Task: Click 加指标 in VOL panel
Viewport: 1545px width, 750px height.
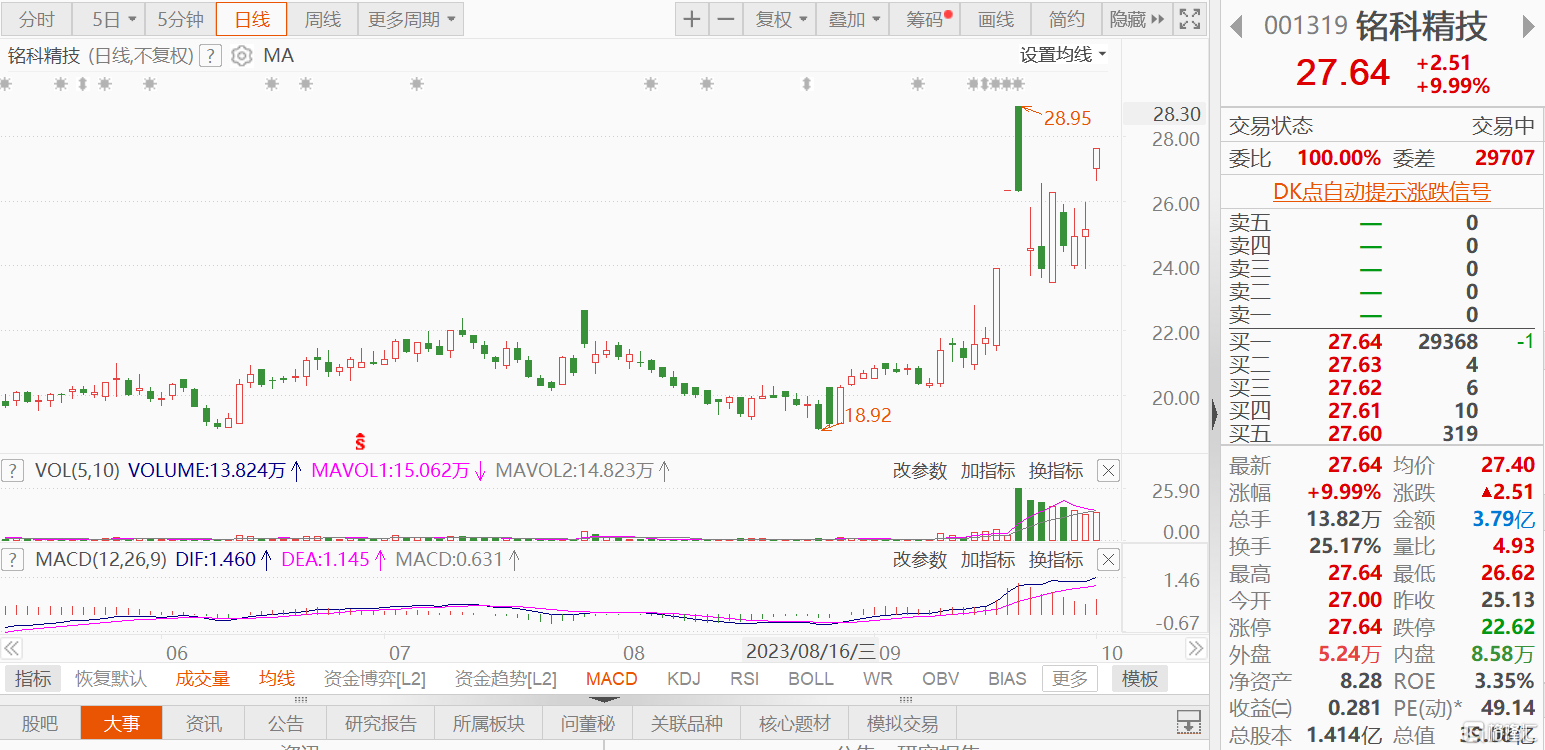Action: 988,470
